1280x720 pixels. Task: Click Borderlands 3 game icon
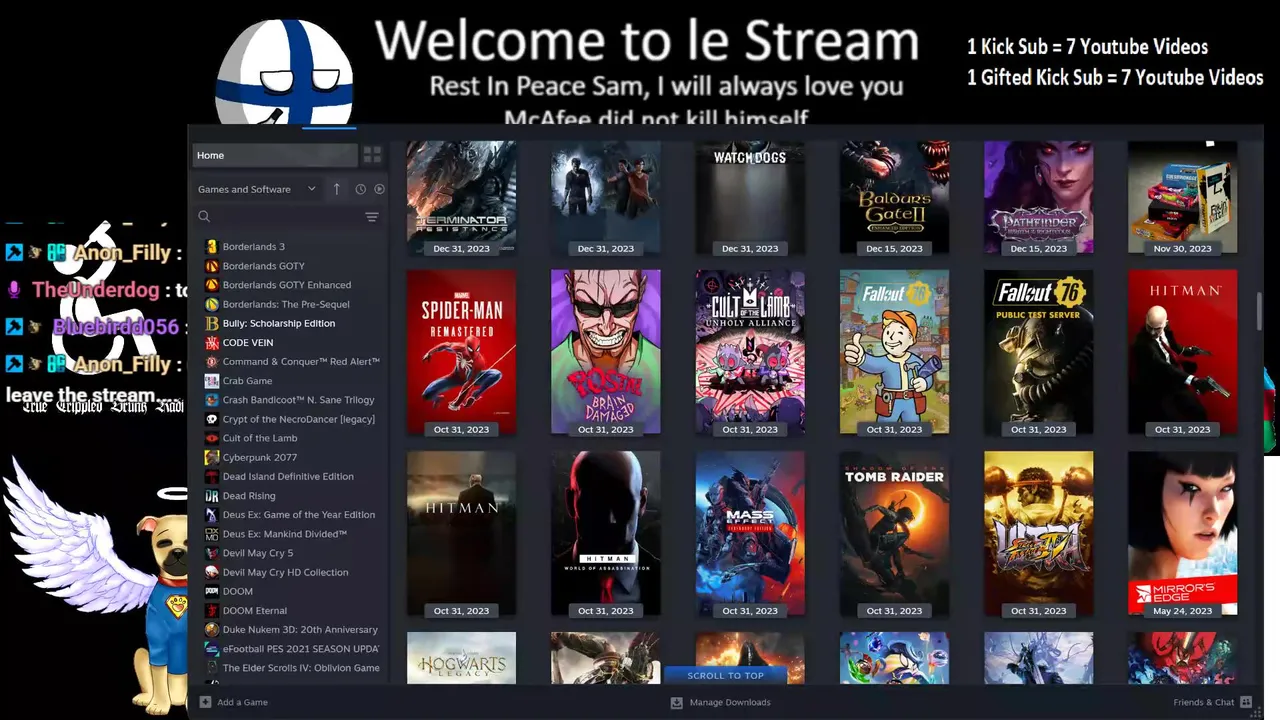point(211,247)
